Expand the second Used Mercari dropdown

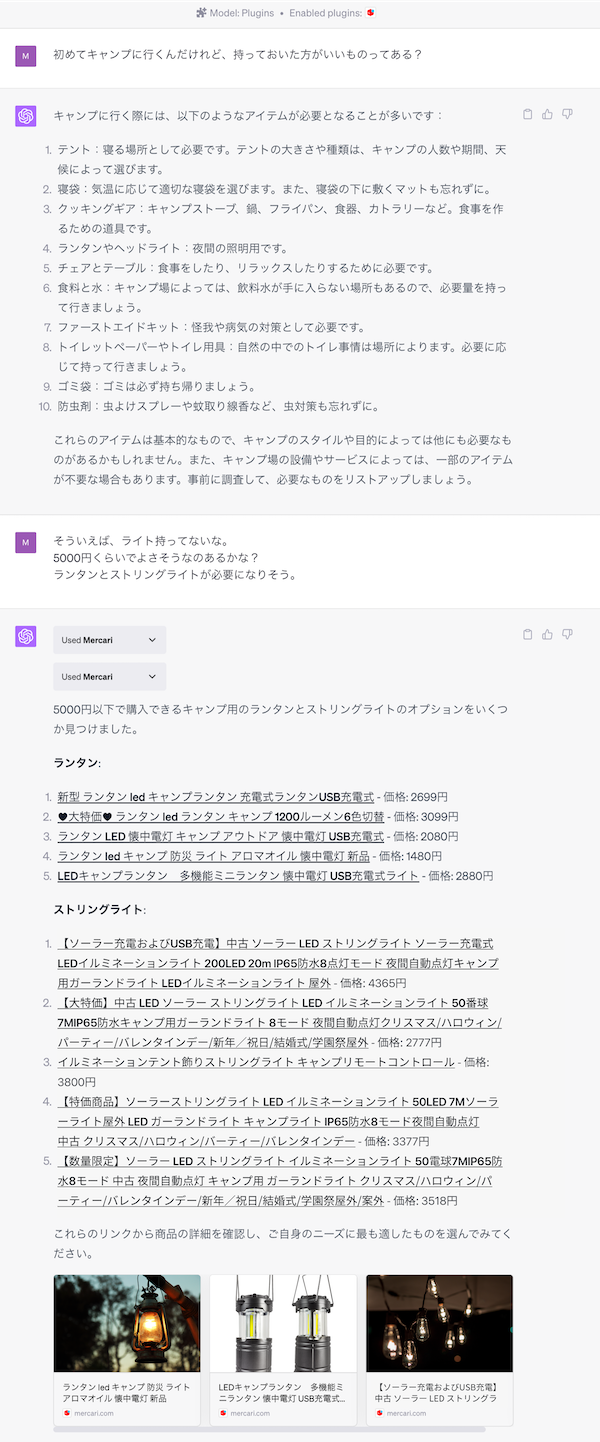click(109, 677)
